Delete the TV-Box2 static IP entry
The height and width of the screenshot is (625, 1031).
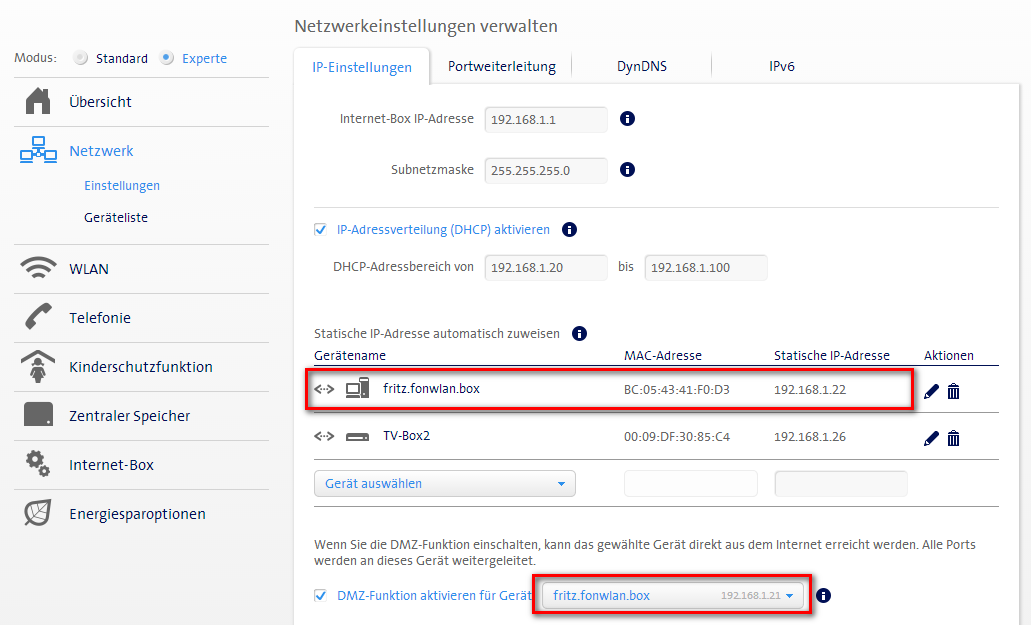click(953, 438)
